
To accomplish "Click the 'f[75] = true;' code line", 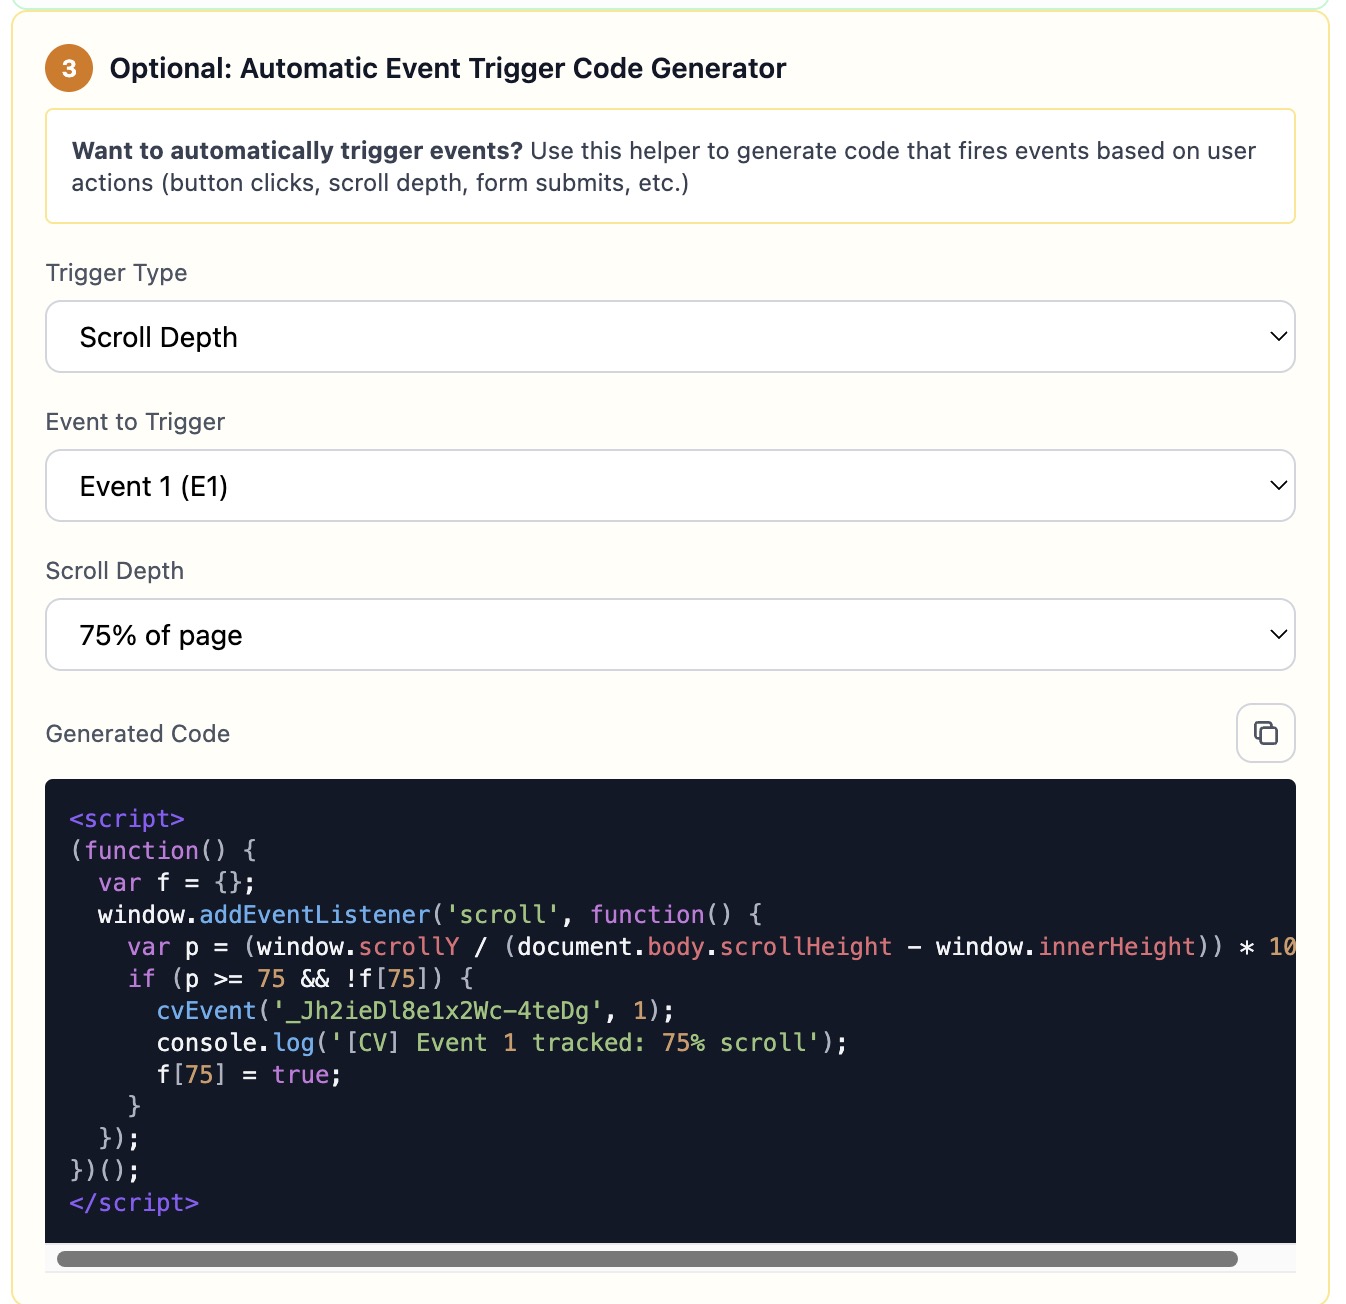I will [249, 1075].
